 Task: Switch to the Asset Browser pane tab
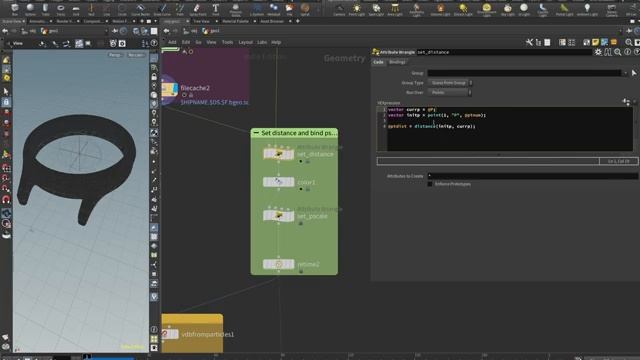coord(272,21)
